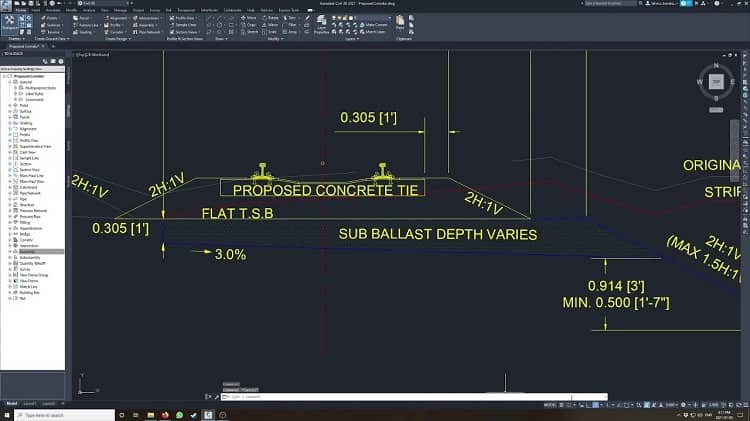Image resolution: width=750 pixels, height=421 pixels.
Task: Click the Paste clipboard button
Action: (399, 22)
